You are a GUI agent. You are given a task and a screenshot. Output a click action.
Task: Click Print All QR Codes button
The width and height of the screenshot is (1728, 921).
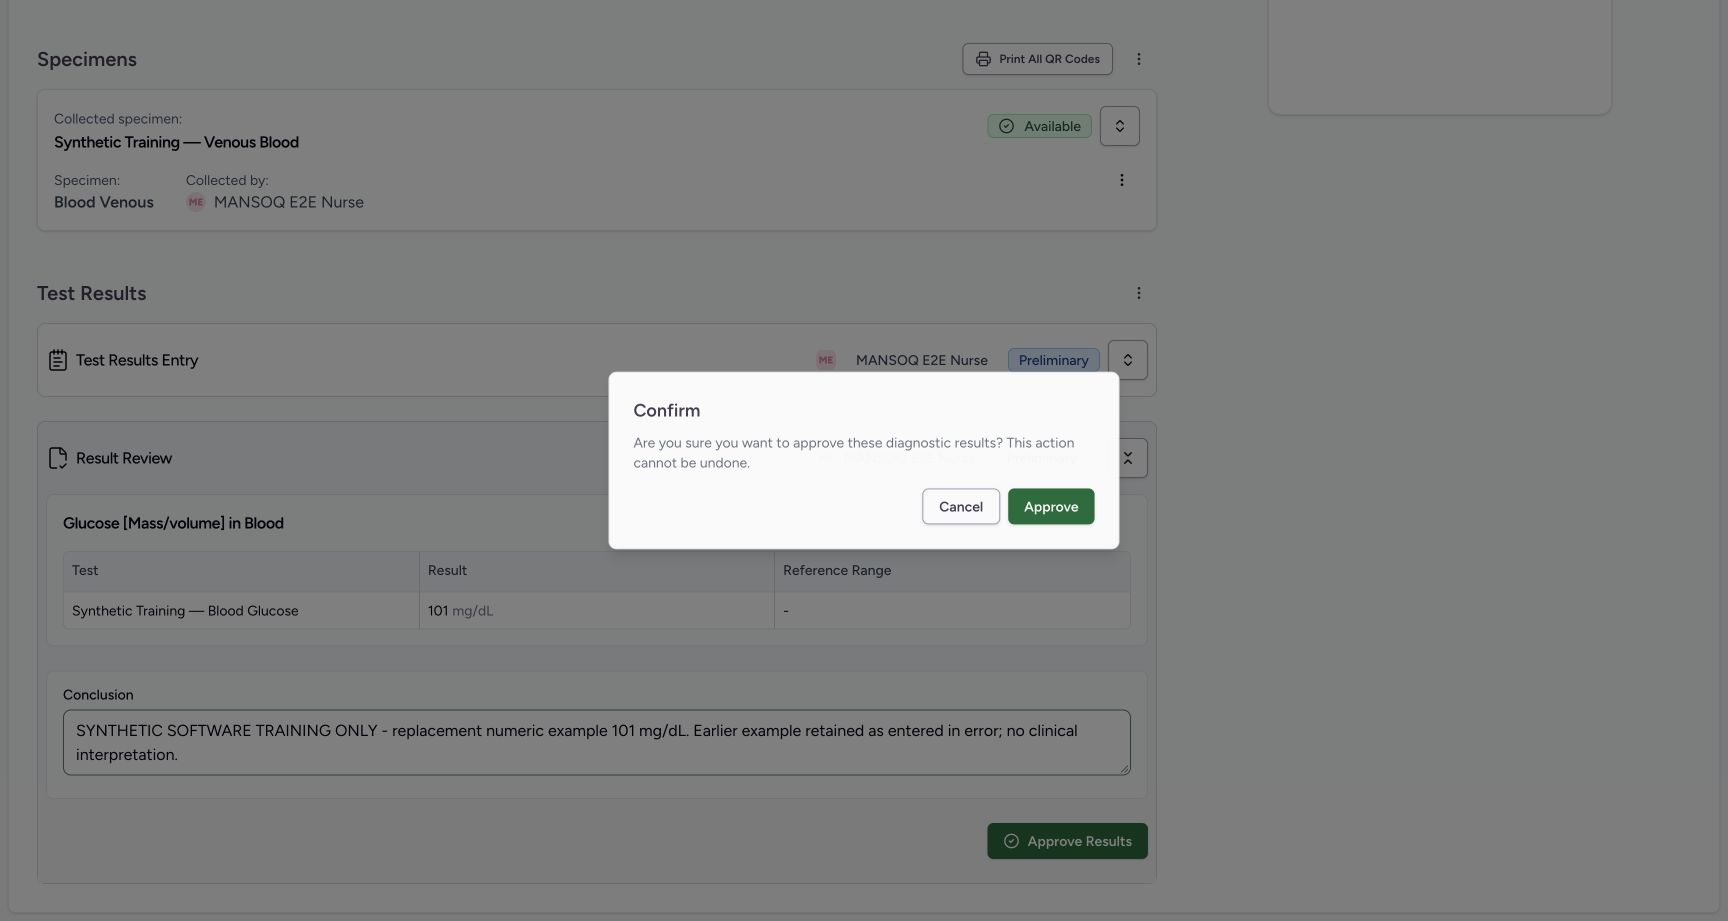[1037, 59]
